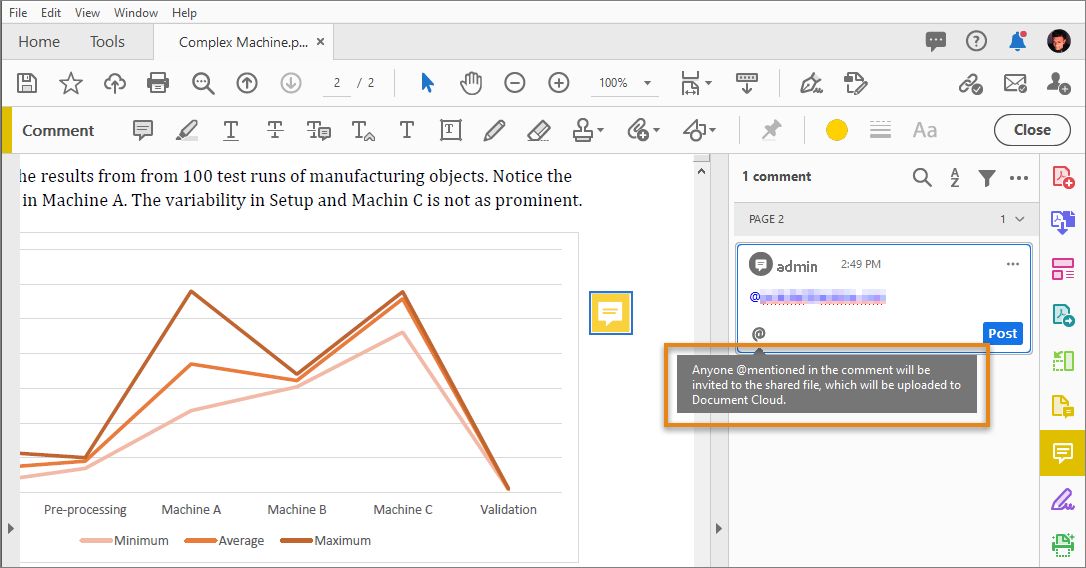The width and height of the screenshot is (1086, 568).
Task: Go to previous page arrow
Action: pos(247,83)
